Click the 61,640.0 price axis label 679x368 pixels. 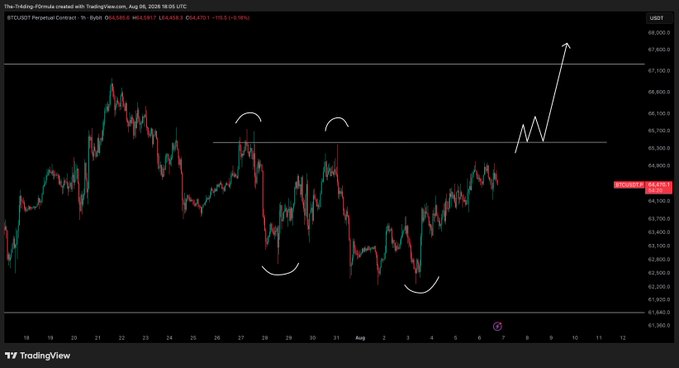click(659, 313)
